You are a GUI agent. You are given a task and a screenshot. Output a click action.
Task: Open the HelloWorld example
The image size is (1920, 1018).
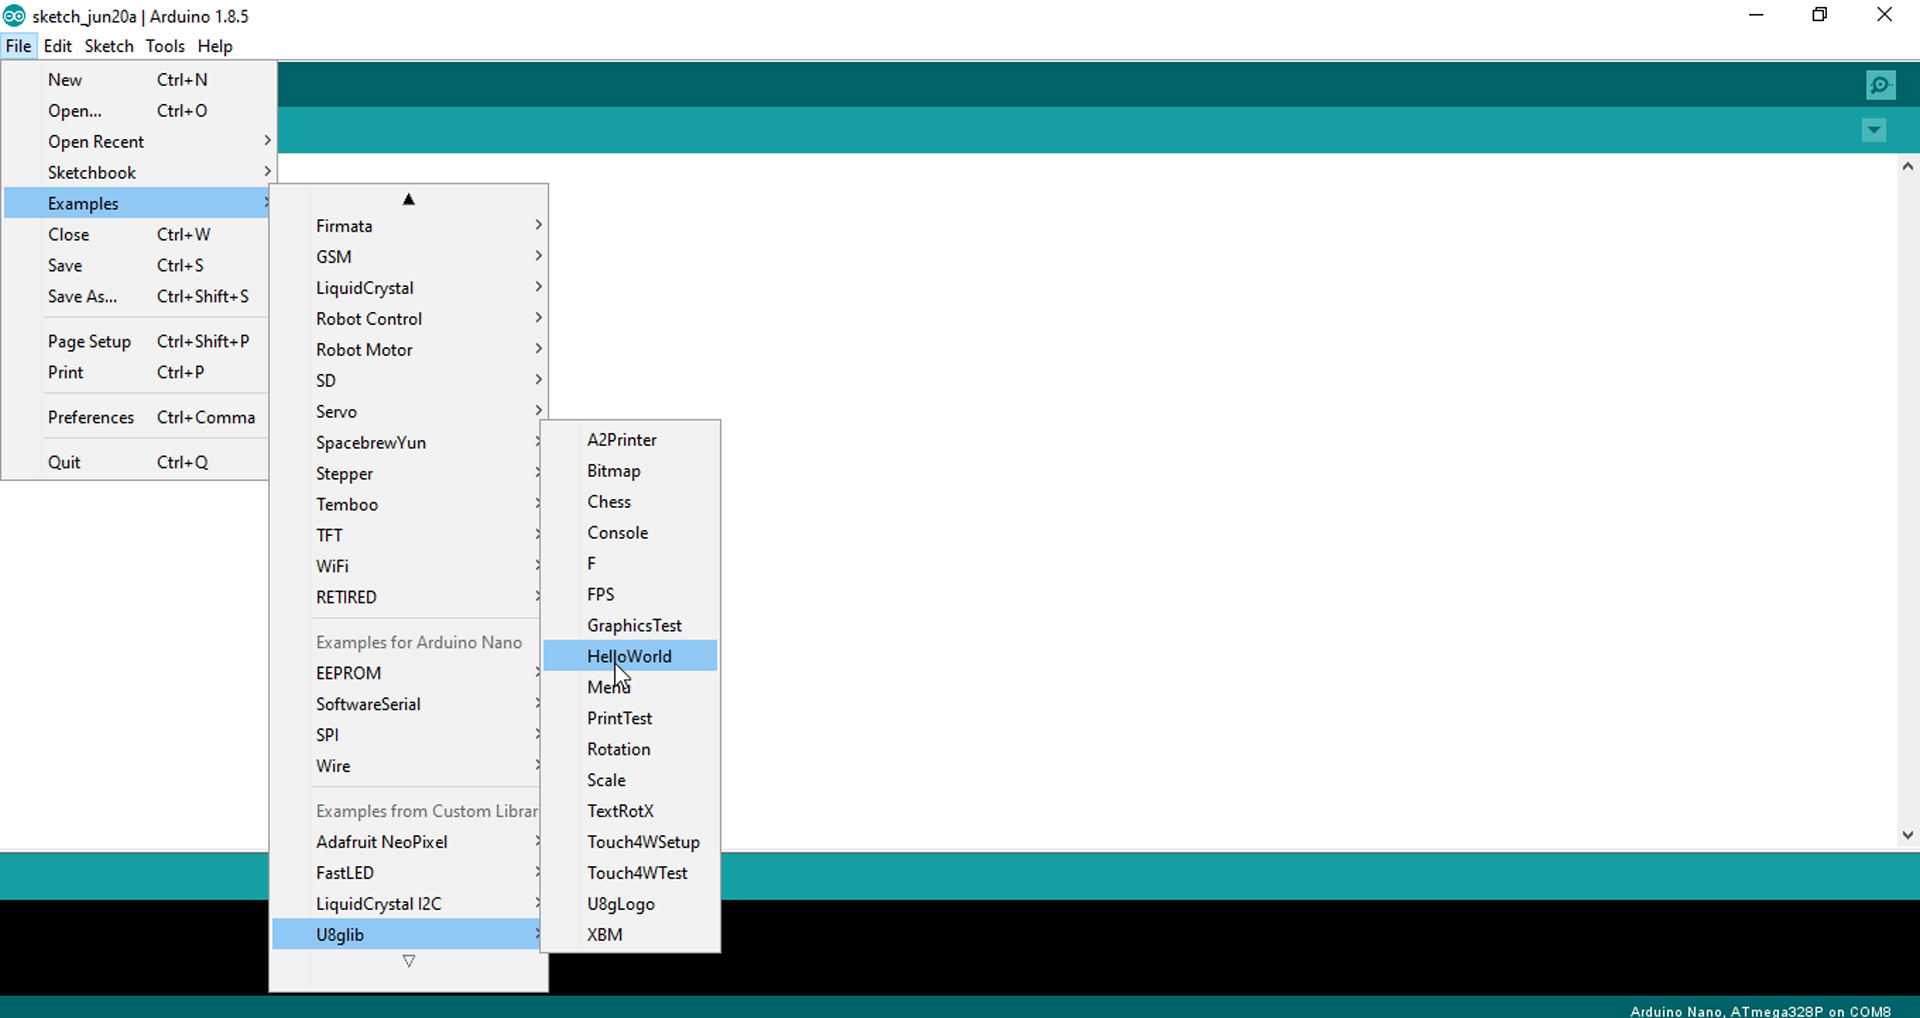(630, 657)
